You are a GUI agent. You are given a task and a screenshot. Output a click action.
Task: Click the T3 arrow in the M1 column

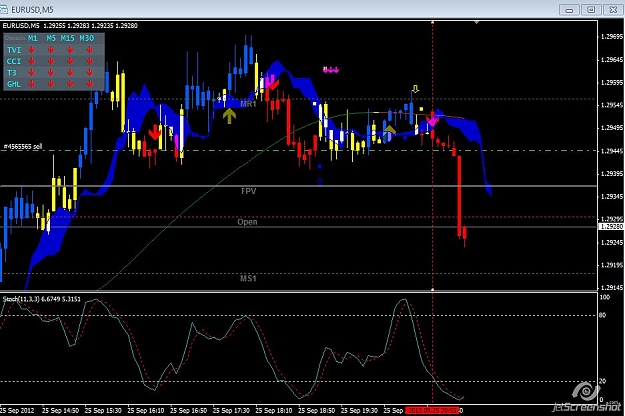pos(32,73)
